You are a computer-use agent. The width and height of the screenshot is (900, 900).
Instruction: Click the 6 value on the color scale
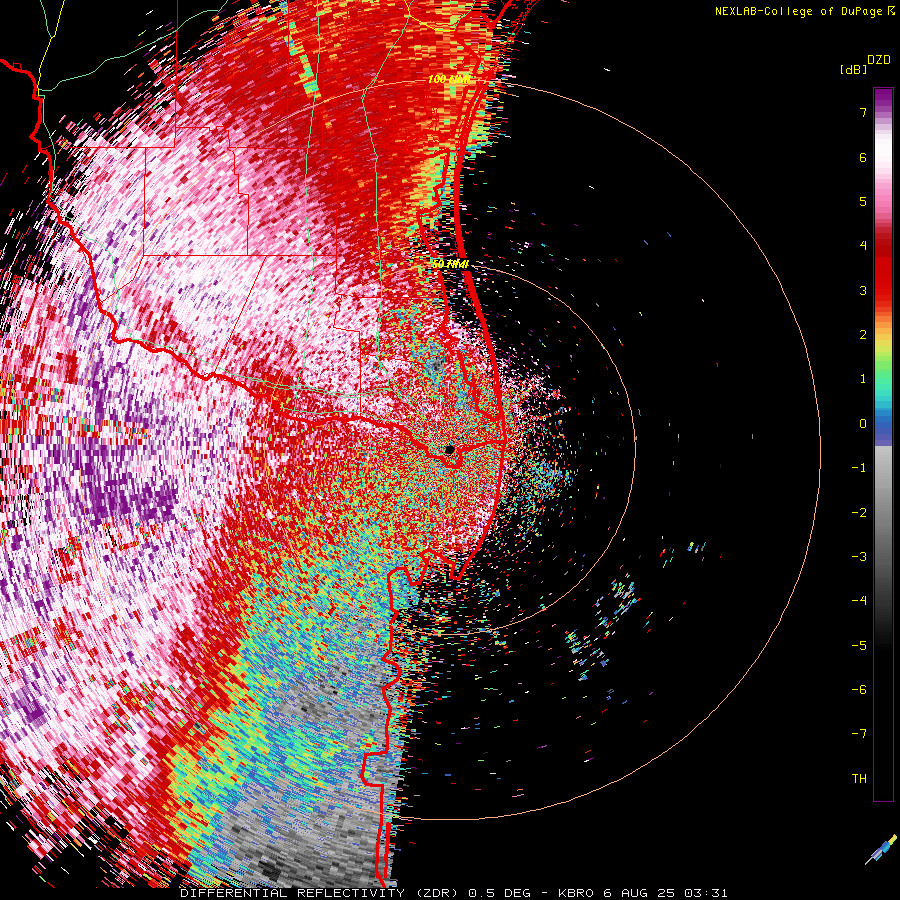(863, 157)
